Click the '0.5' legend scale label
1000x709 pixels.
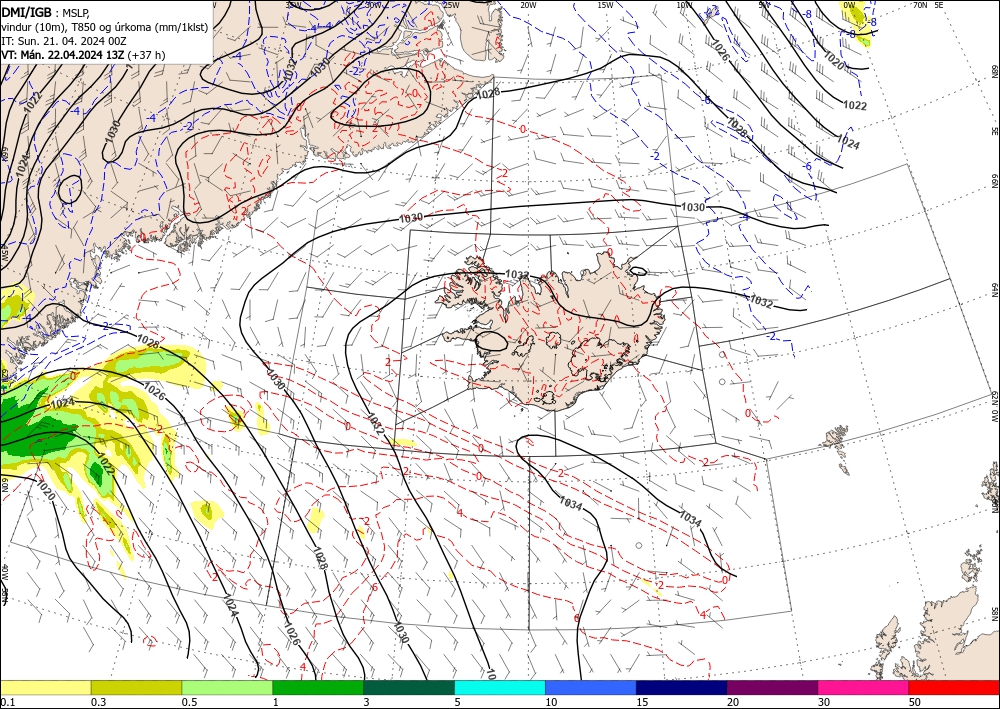(189, 702)
